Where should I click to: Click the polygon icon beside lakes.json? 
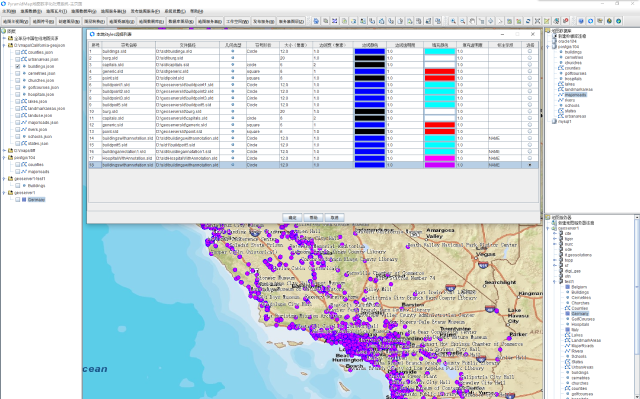click(x=24, y=101)
